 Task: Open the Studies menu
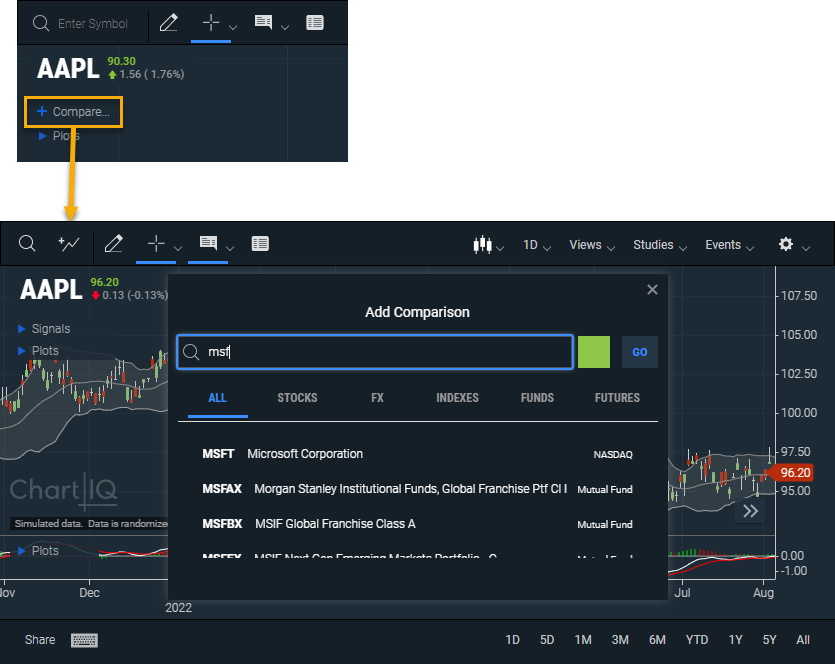point(660,245)
